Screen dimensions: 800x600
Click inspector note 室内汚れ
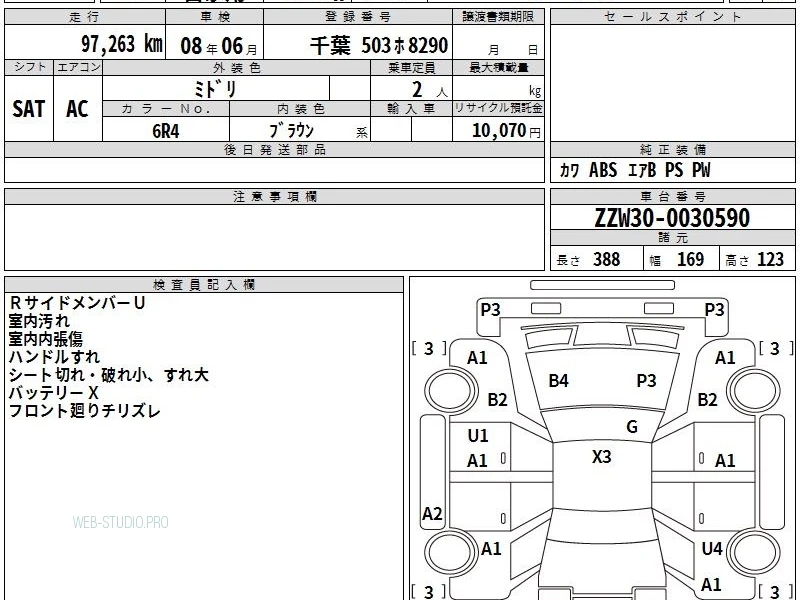(39, 321)
